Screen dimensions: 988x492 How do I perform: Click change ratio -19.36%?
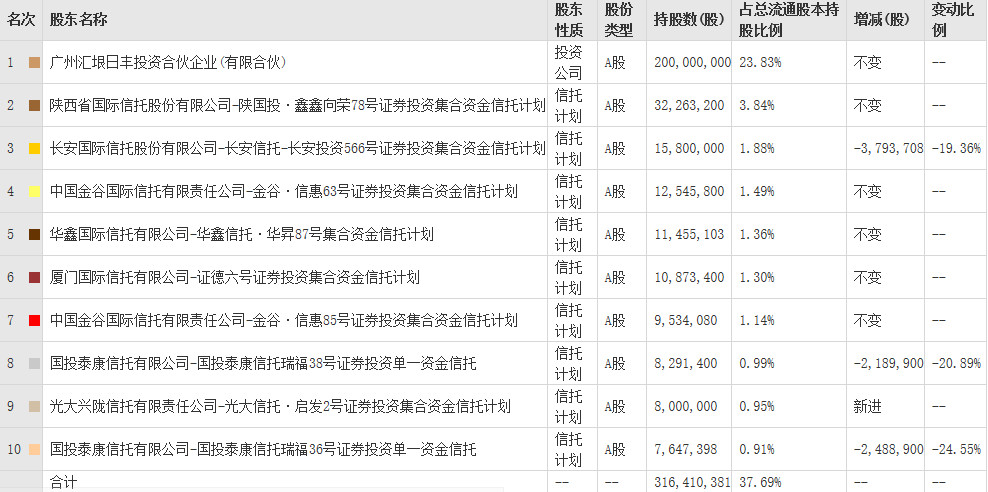[956, 149]
